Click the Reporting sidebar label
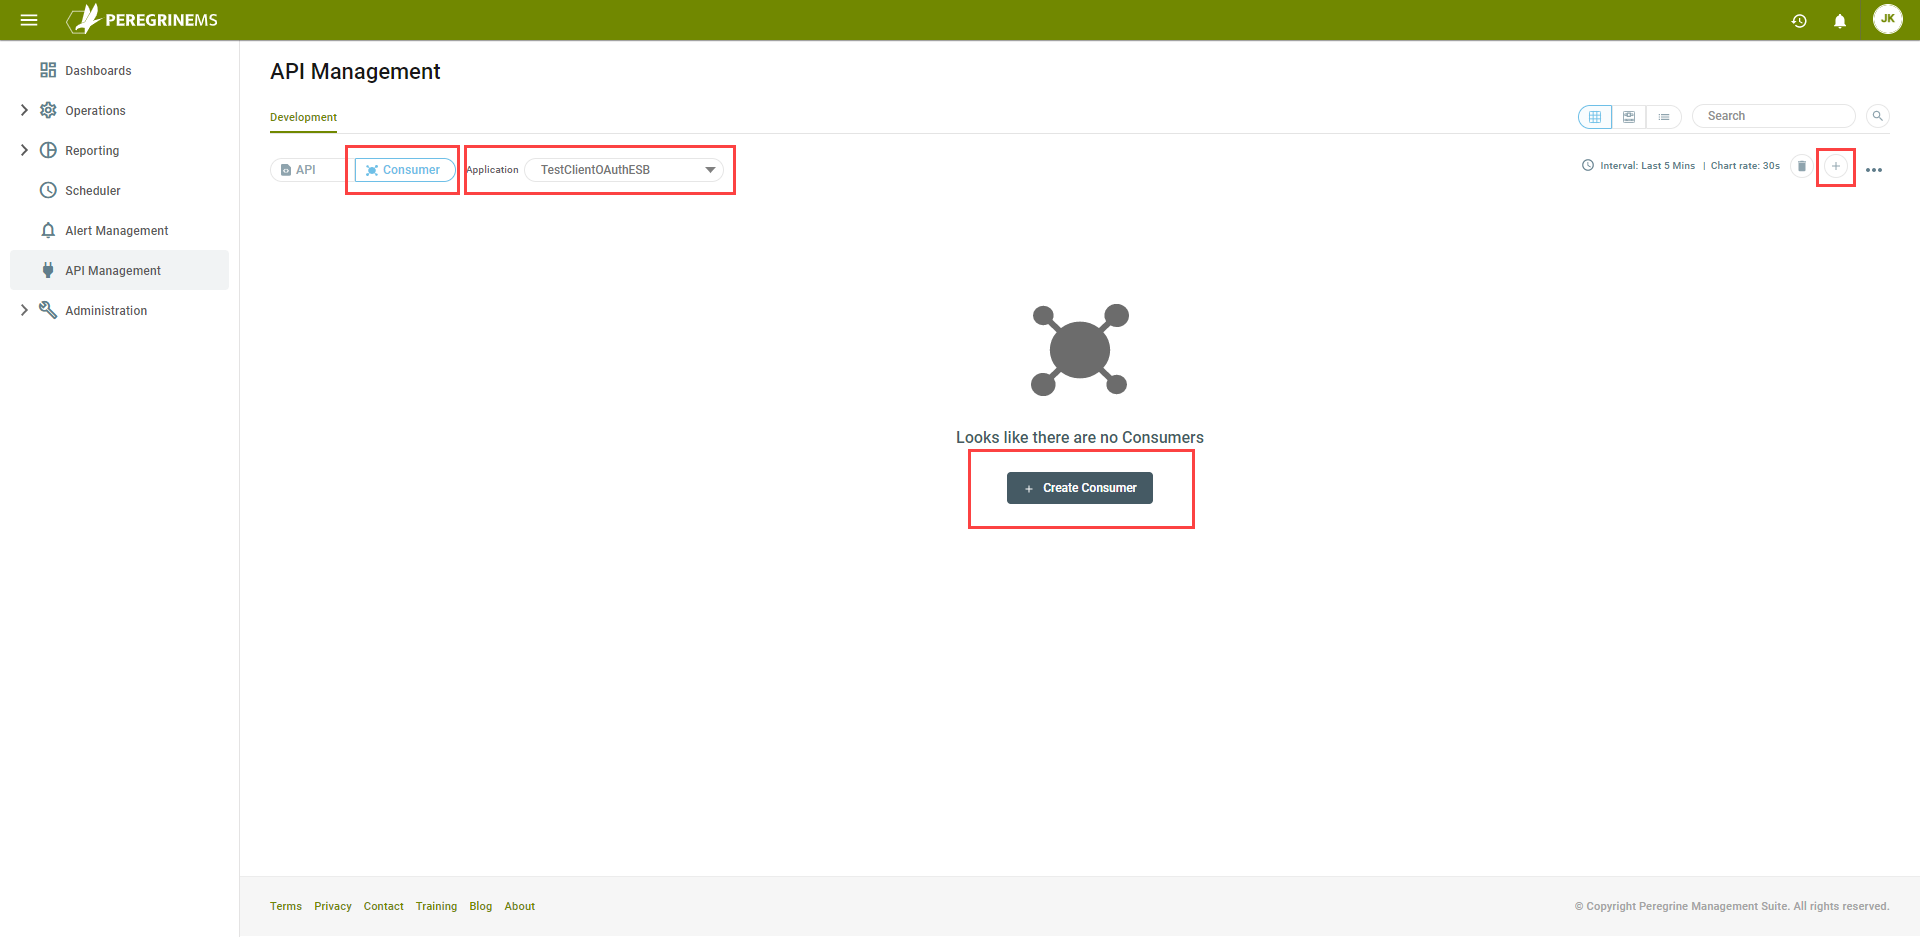1920x937 pixels. (92, 151)
